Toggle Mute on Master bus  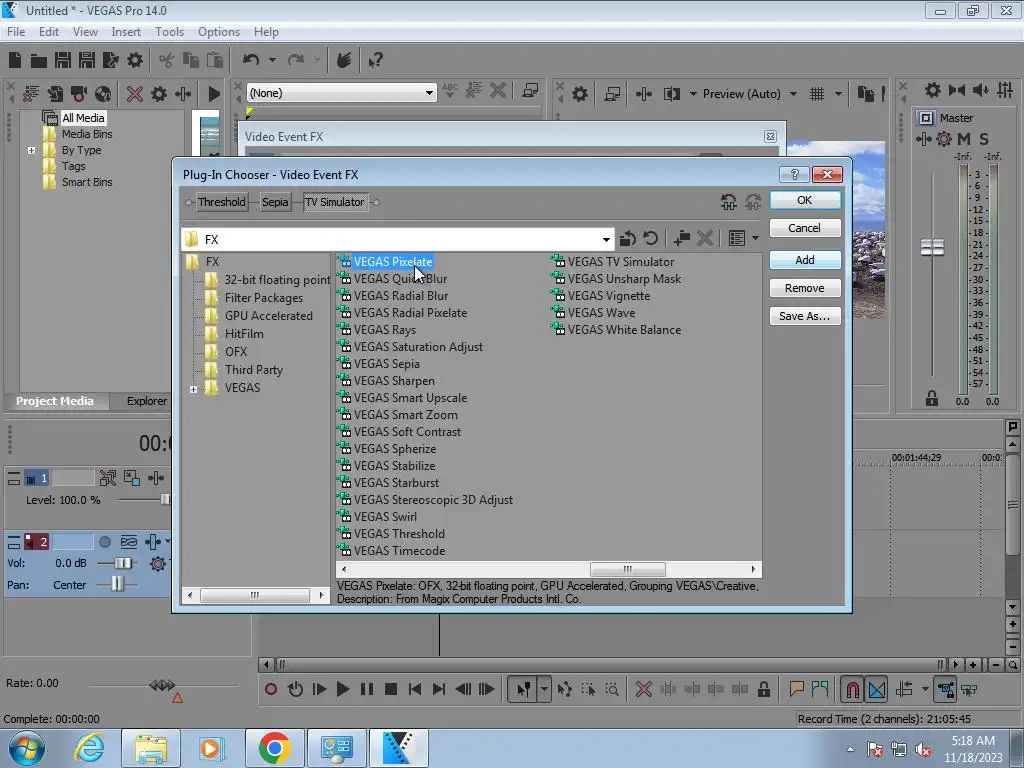(x=964, y=138)
